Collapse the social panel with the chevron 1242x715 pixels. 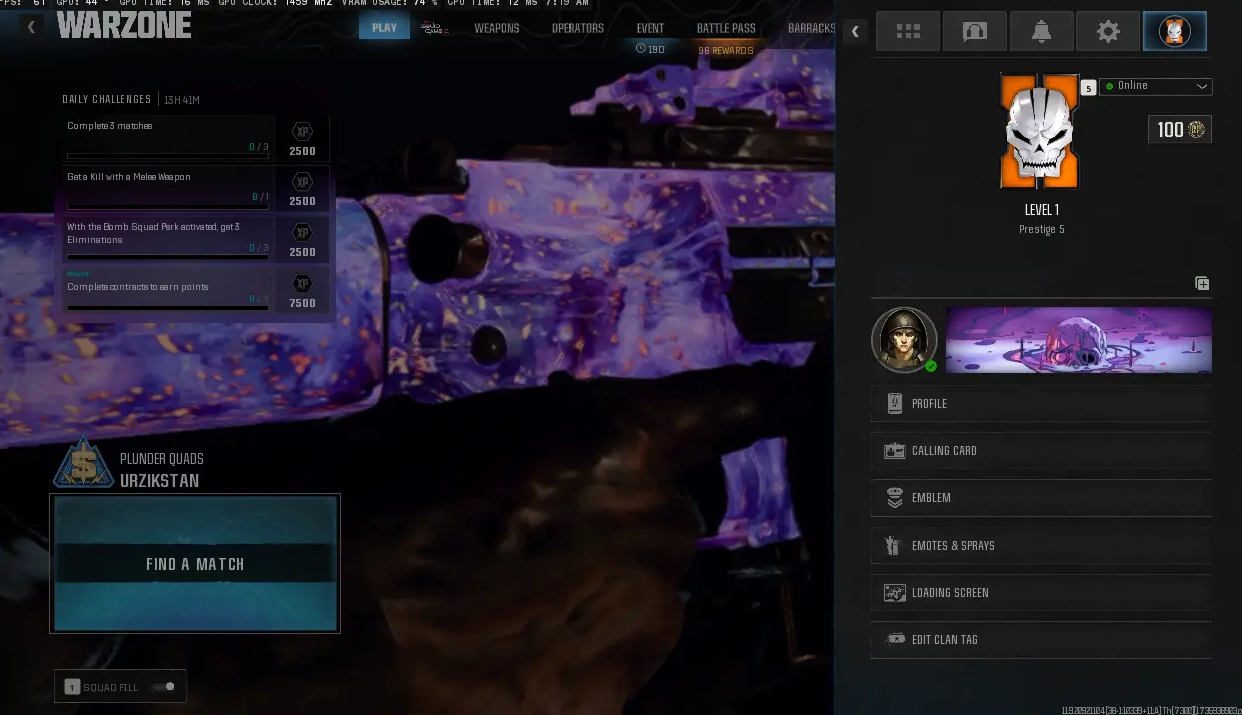(x=855, y=31)
